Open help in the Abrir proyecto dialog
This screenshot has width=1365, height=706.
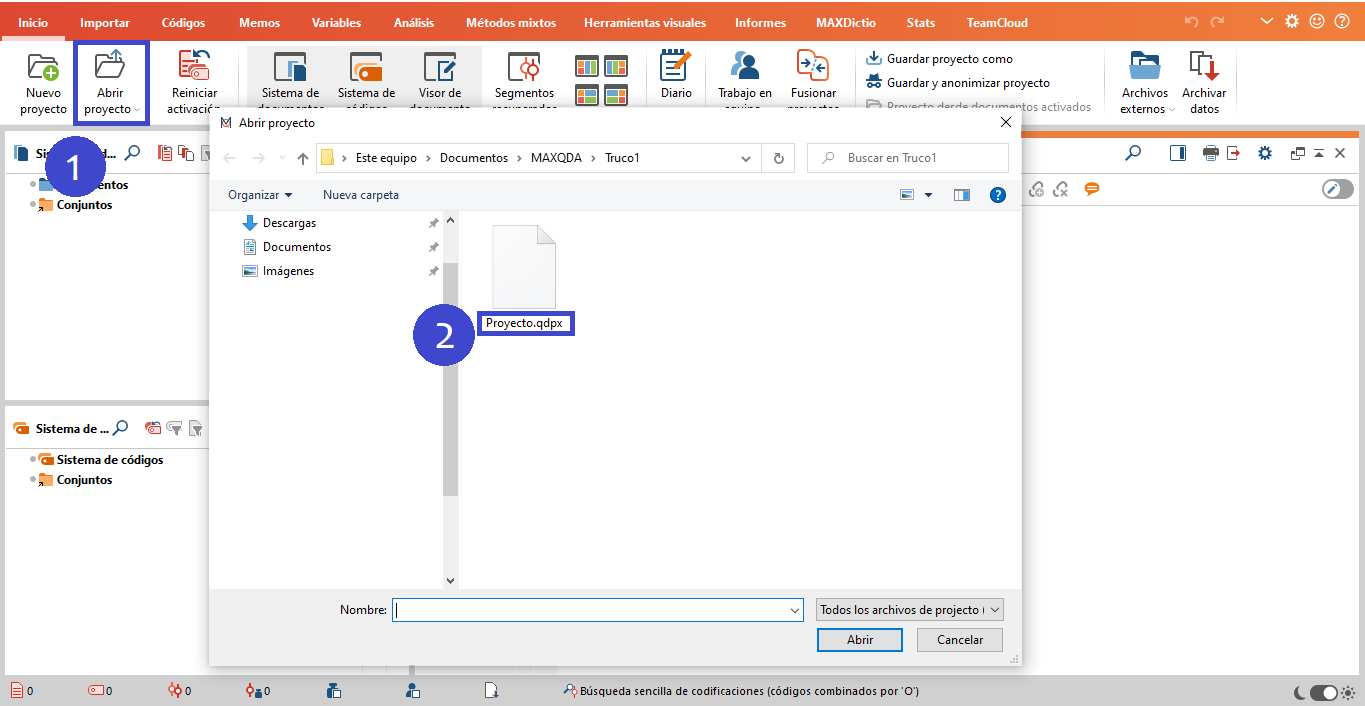point(997,195)
